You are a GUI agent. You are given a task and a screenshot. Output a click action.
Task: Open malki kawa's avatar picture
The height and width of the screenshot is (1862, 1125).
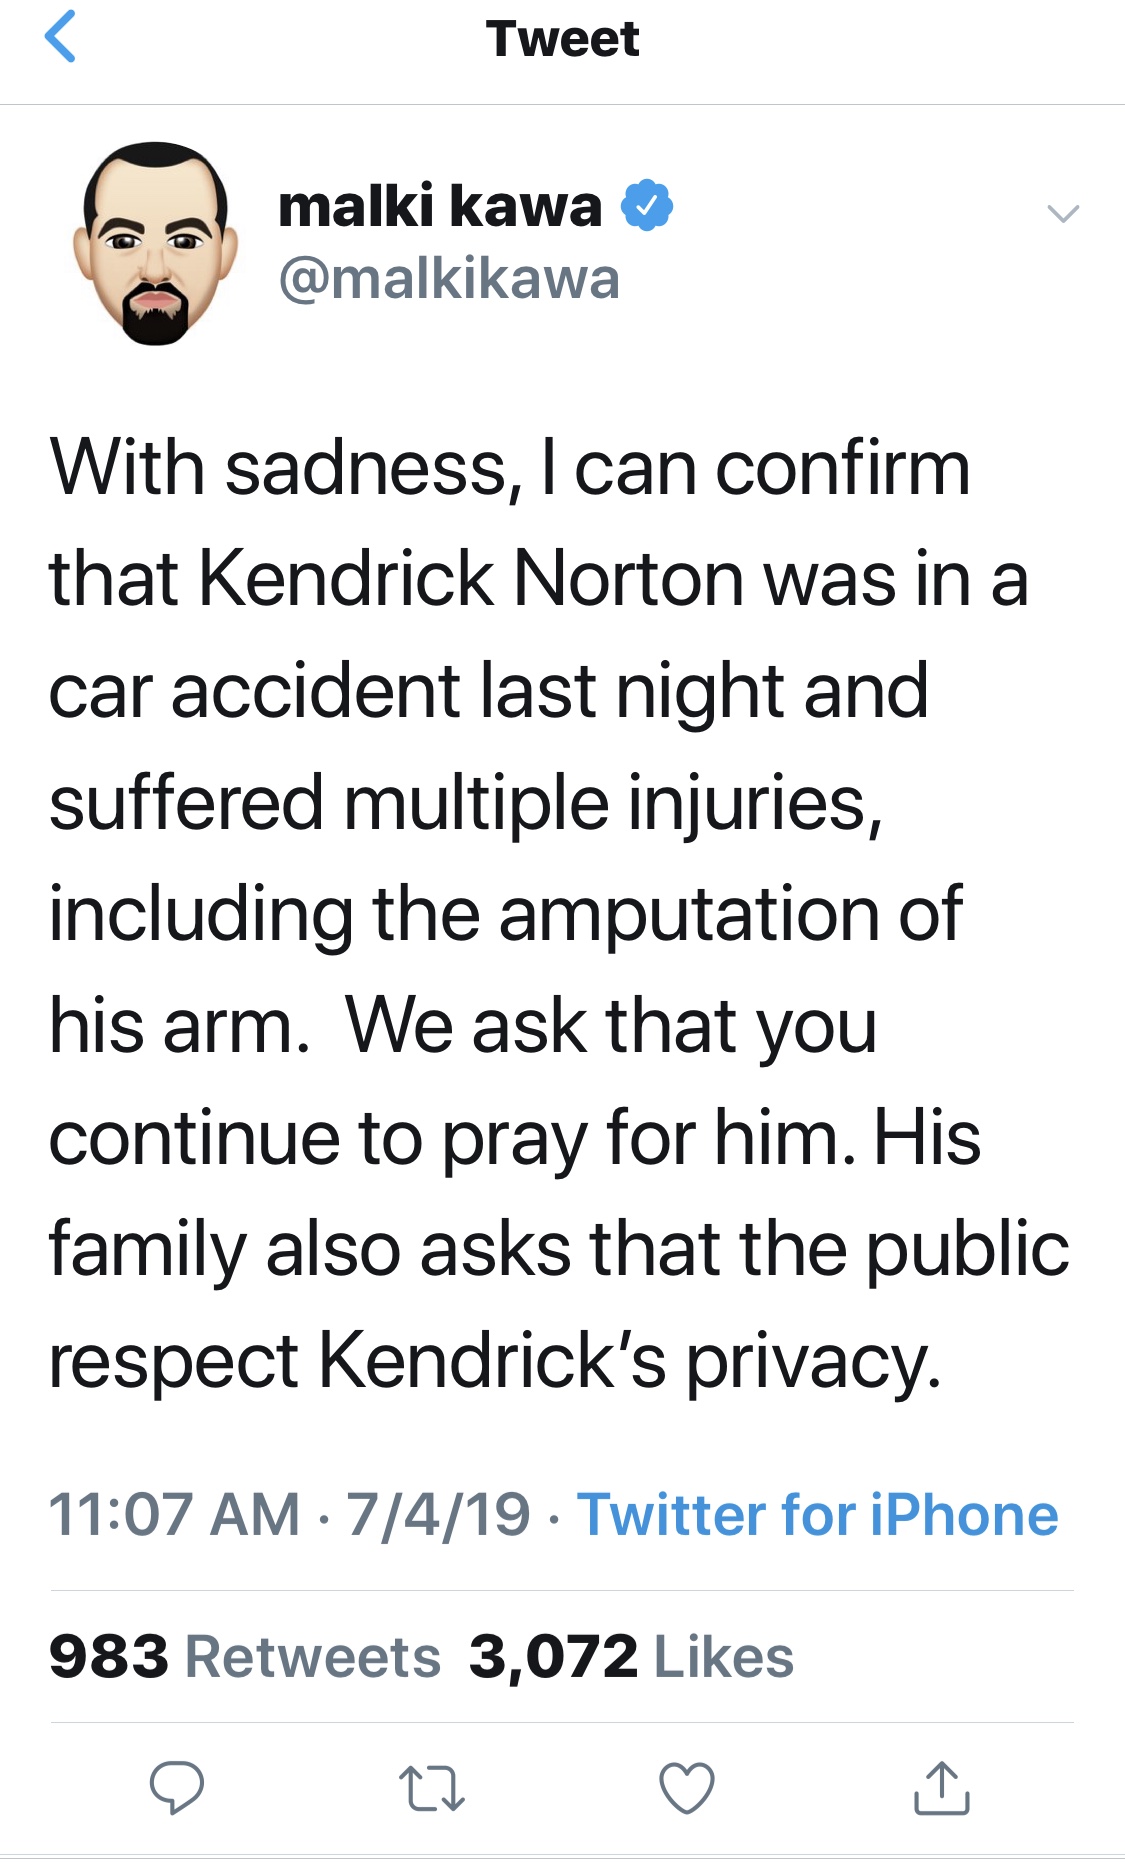156,243
